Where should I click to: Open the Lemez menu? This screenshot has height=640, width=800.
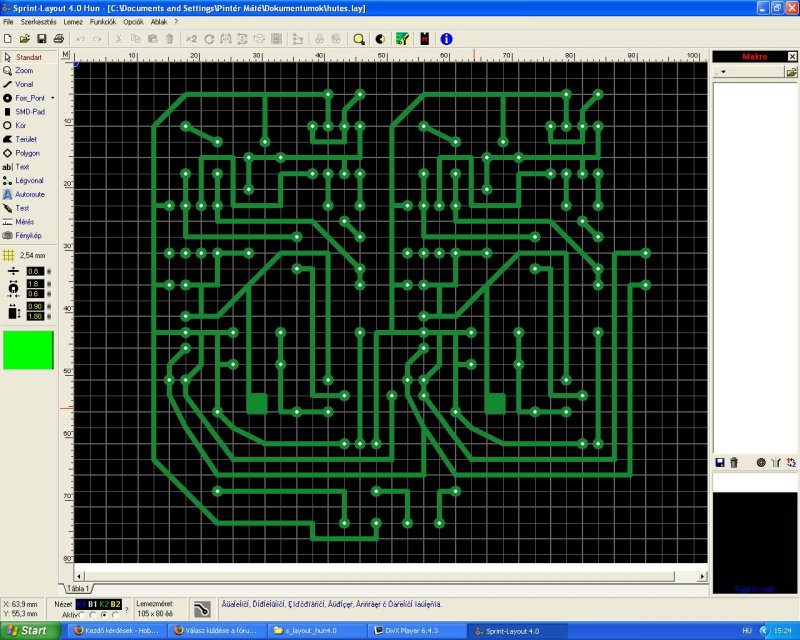pyautogui.click(x=73, y=22)
